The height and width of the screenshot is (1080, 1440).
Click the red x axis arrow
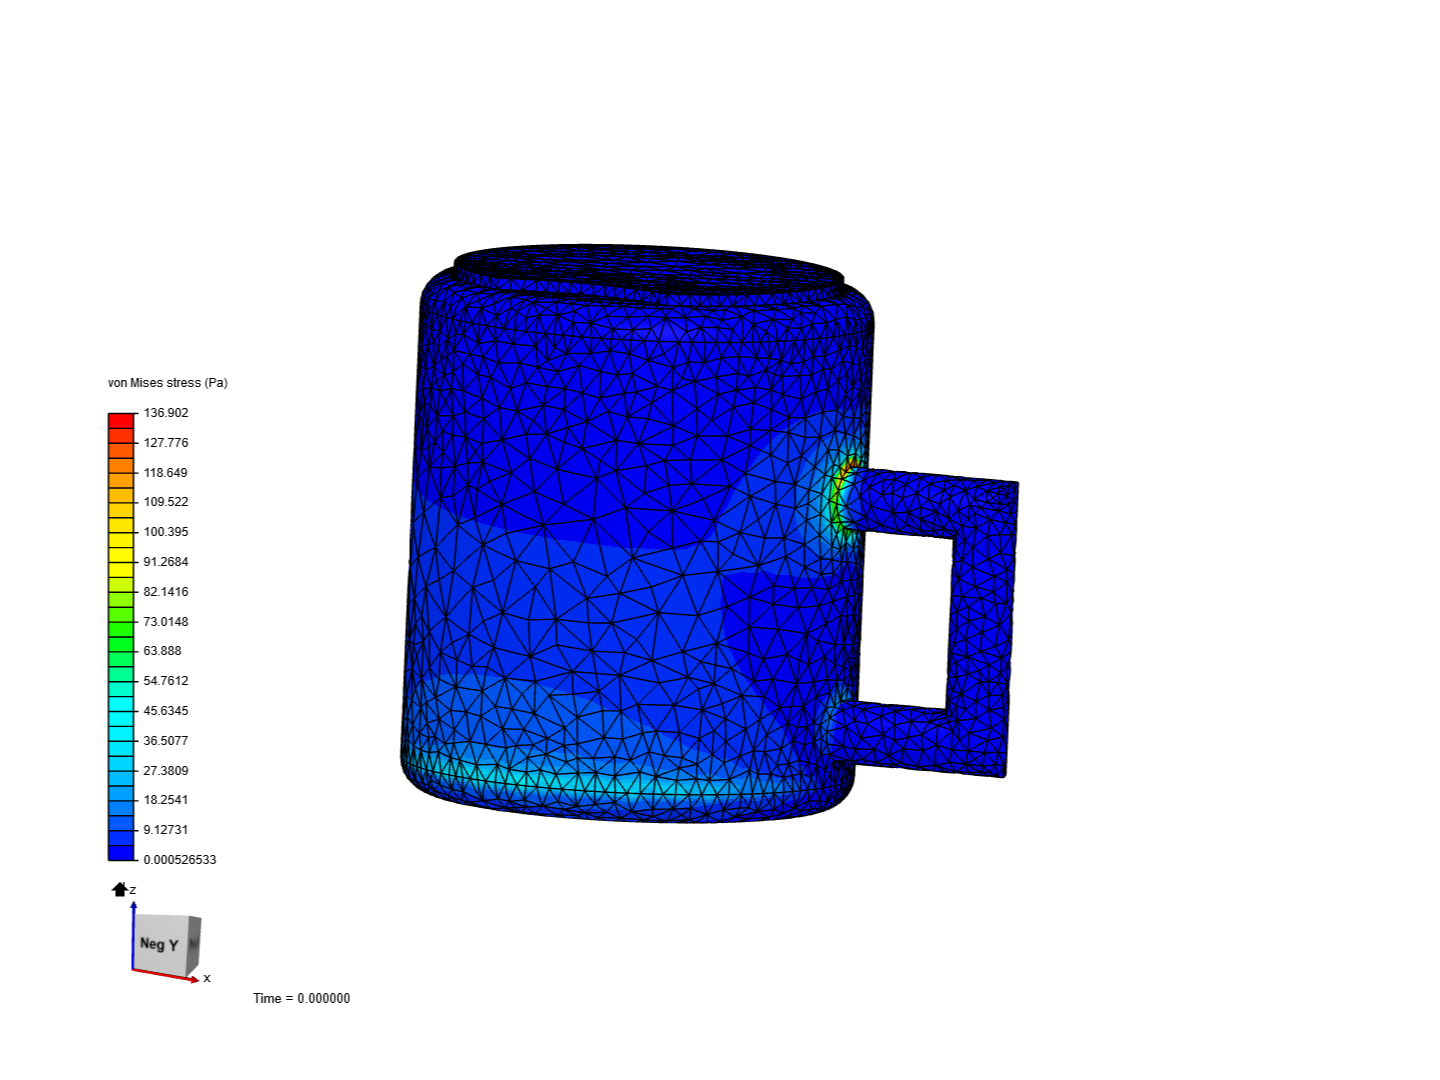pos(166,975)
